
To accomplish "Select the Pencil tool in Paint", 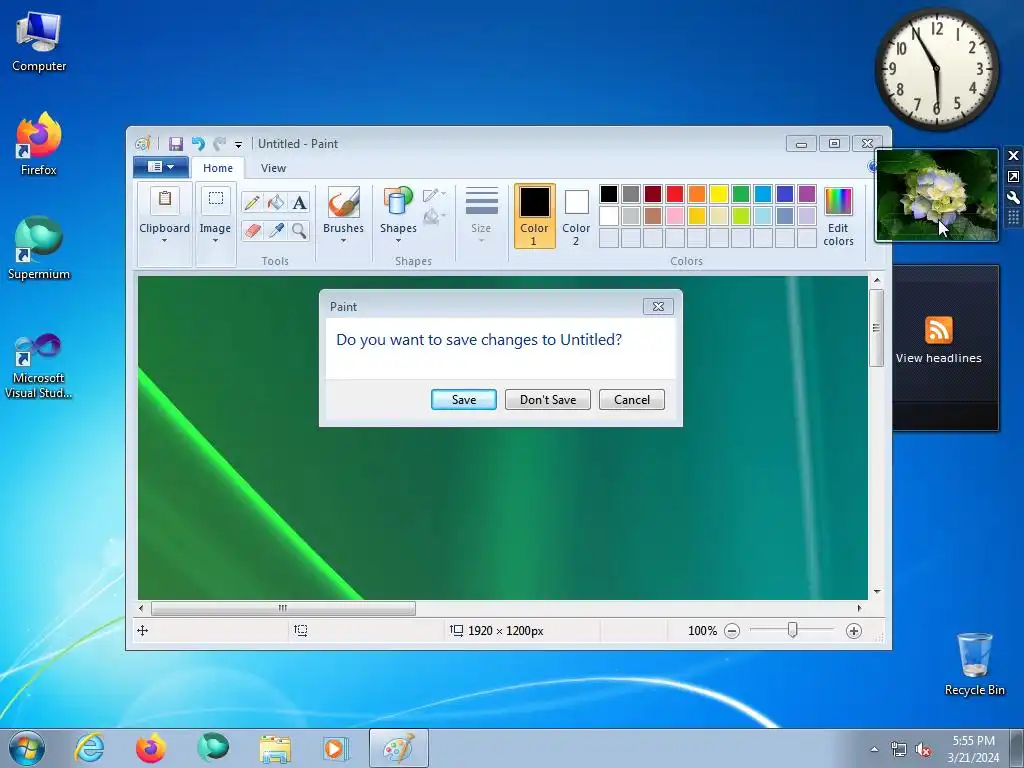I will tap(252, 202).
